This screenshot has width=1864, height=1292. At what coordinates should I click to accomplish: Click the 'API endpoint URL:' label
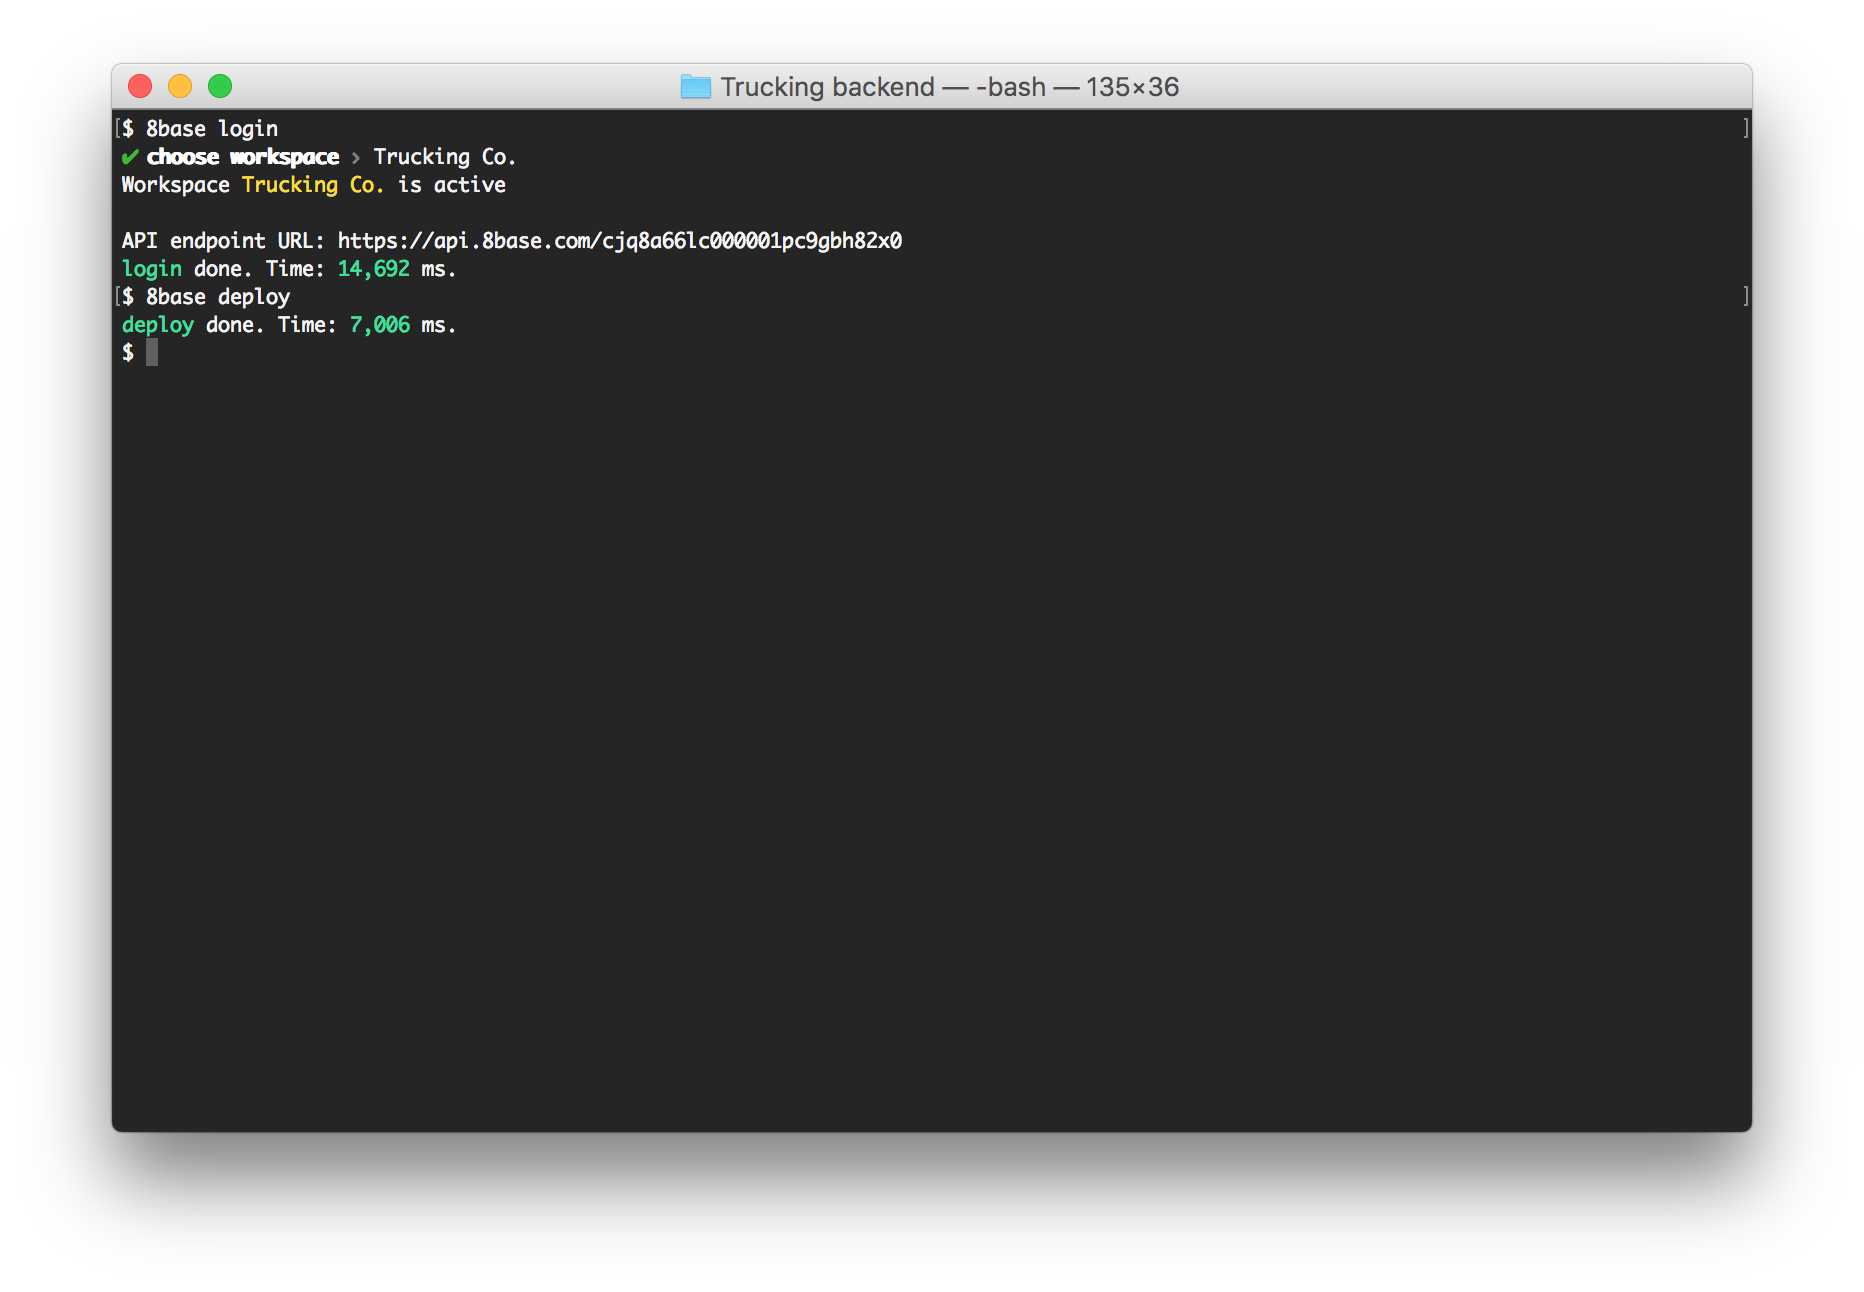[x=223, y=241]
